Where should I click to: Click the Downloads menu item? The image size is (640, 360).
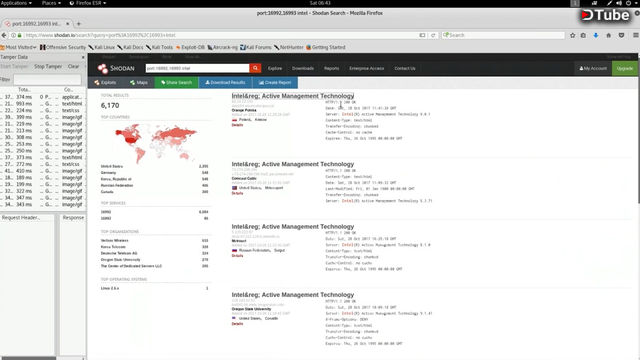click(303, 68)
